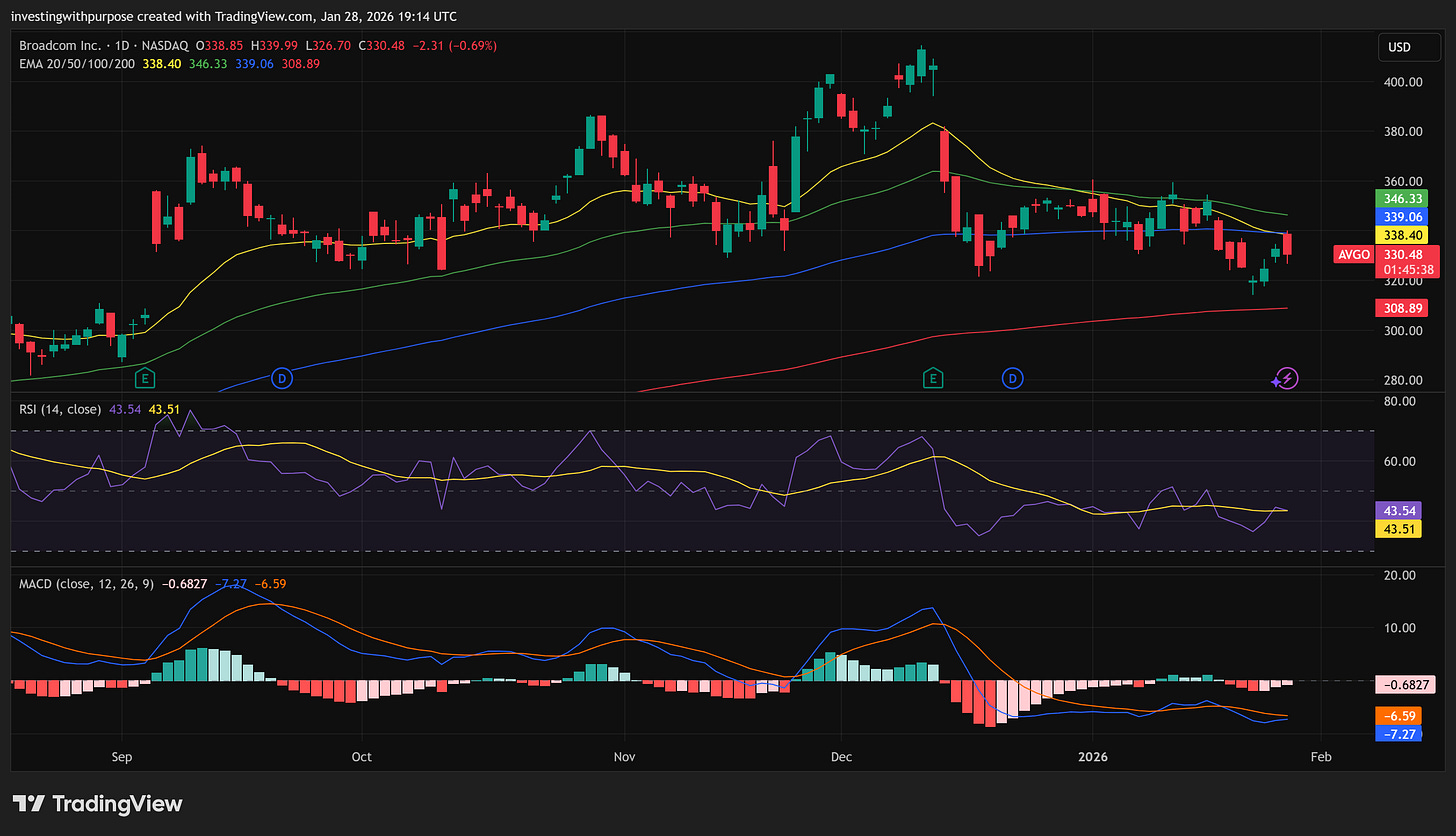Click the close price C330.48 in header
The height and width of the screenshot is (836, 1456).
pyautogui.click(x=381, y=46)
